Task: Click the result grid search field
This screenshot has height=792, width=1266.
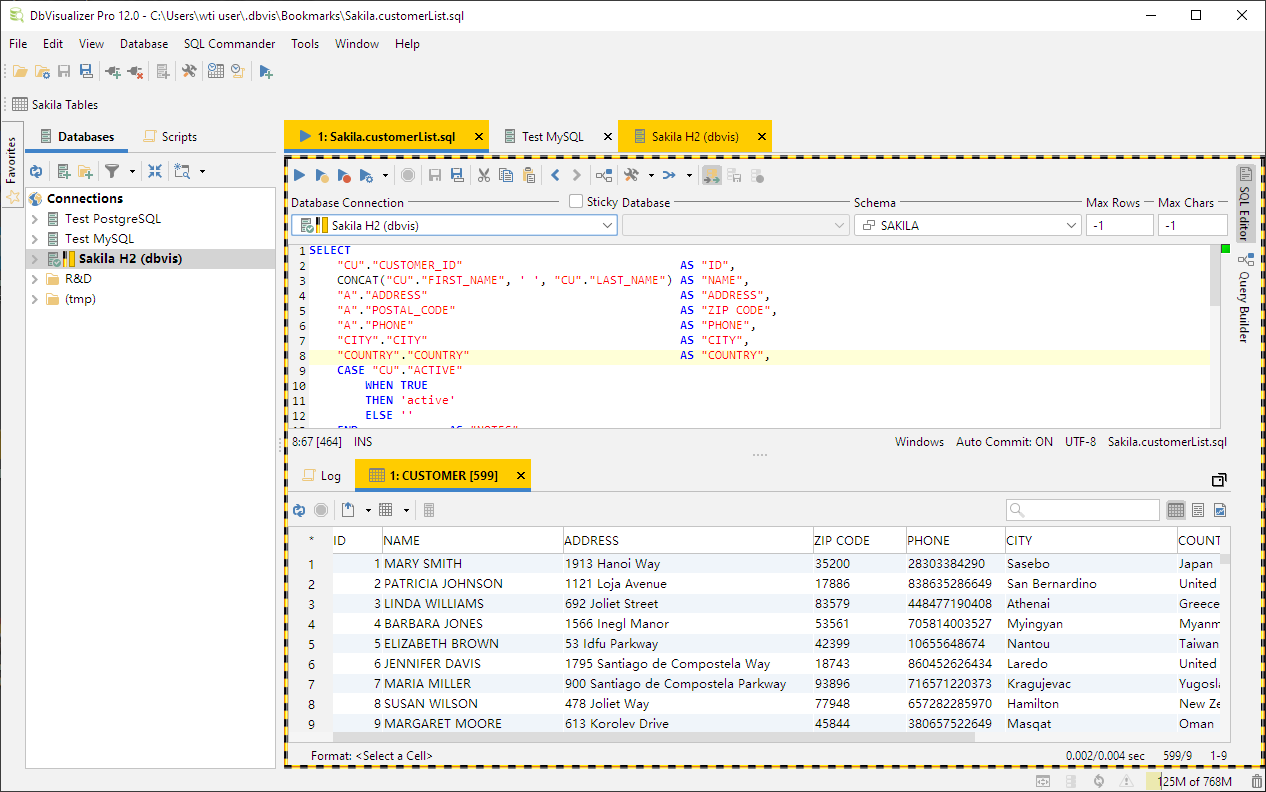Action: pos(1083,510)
